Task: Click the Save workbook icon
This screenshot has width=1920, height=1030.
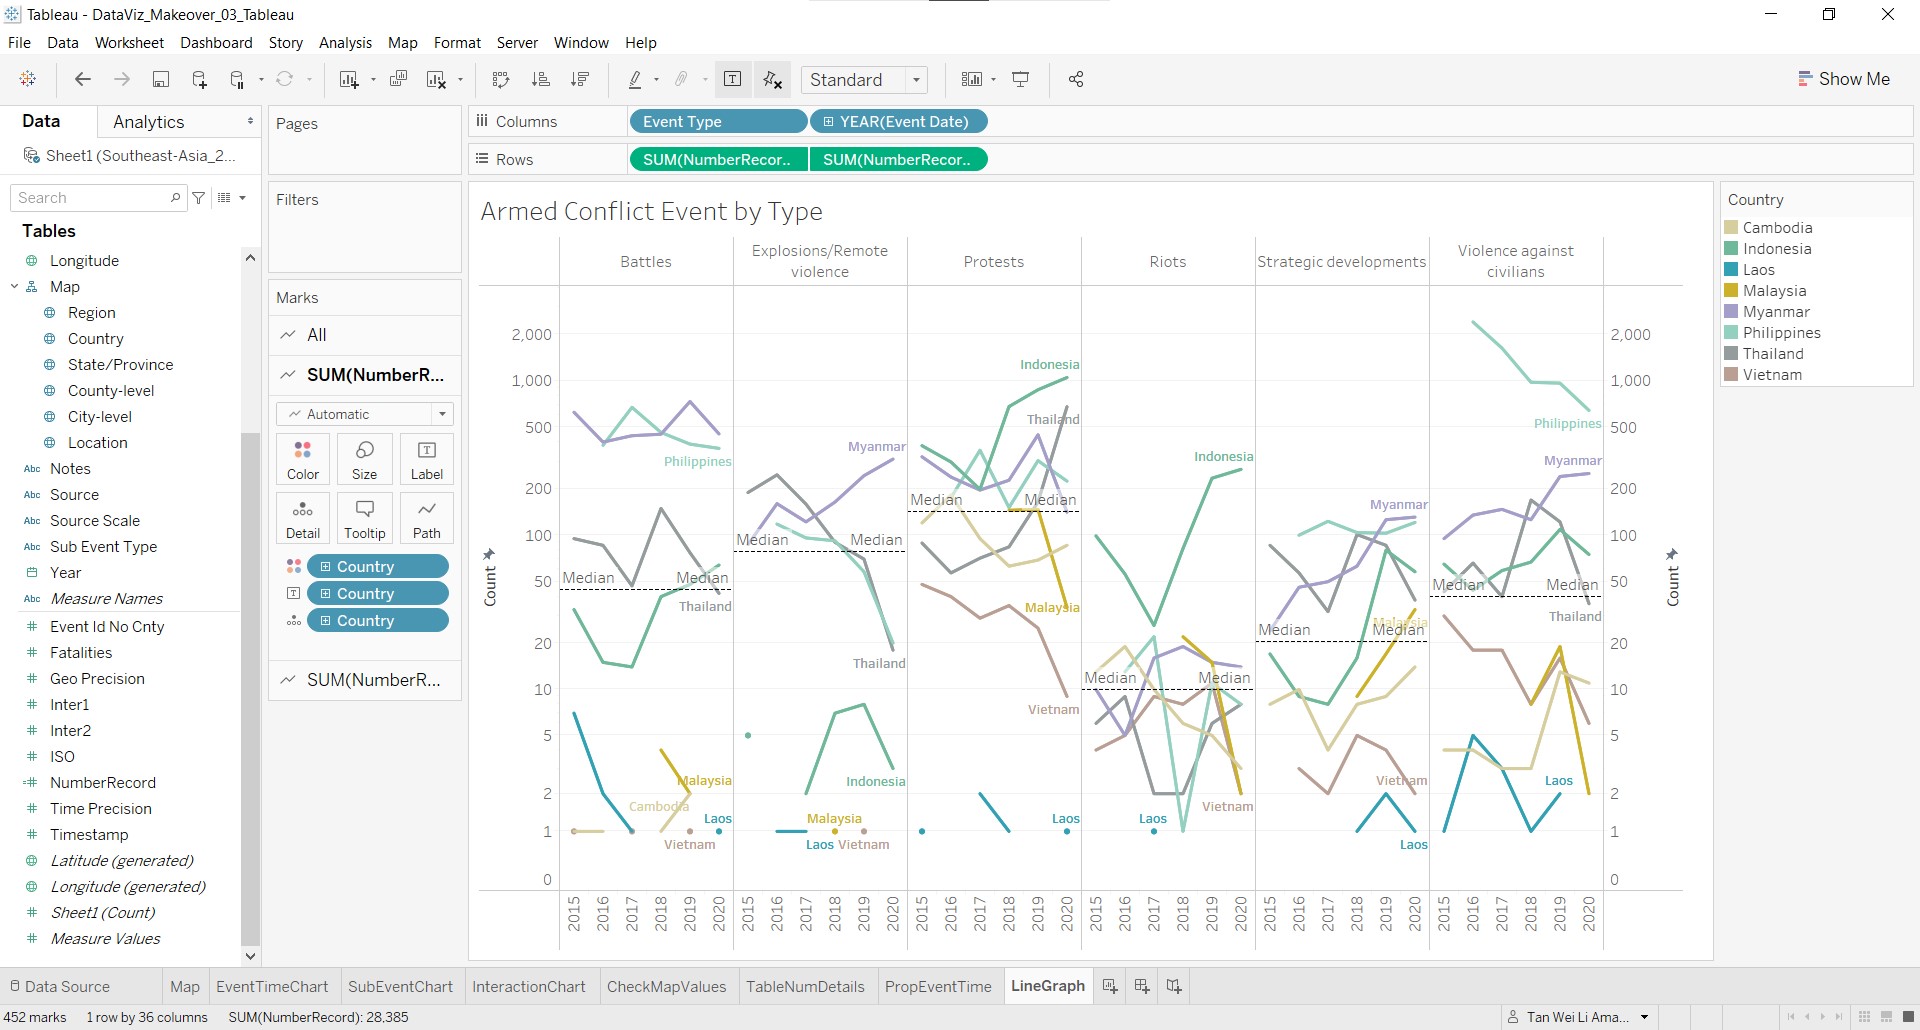Action: click(160, 80)
